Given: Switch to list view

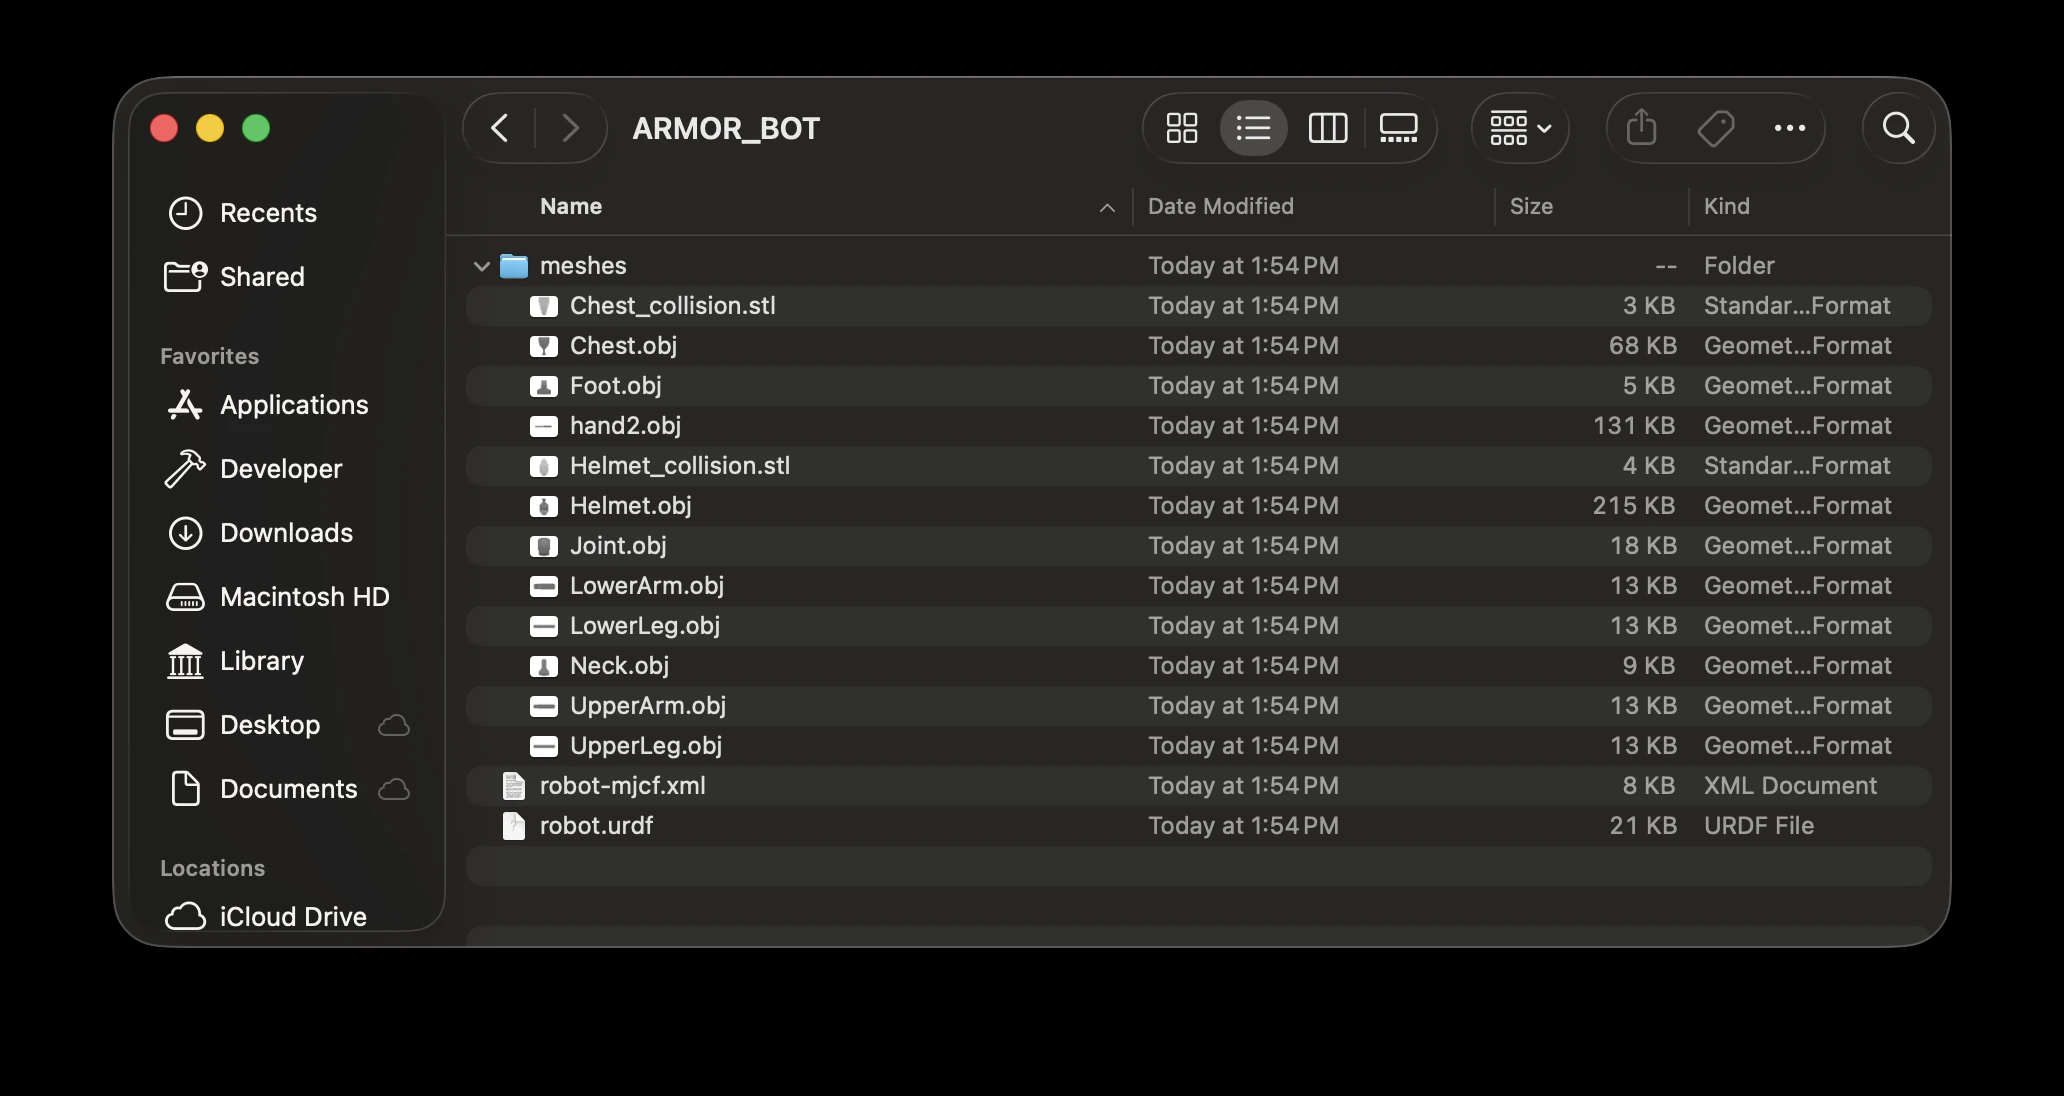Looking at the screenshot, I should pyautogui.click(x=1253, y=128).
